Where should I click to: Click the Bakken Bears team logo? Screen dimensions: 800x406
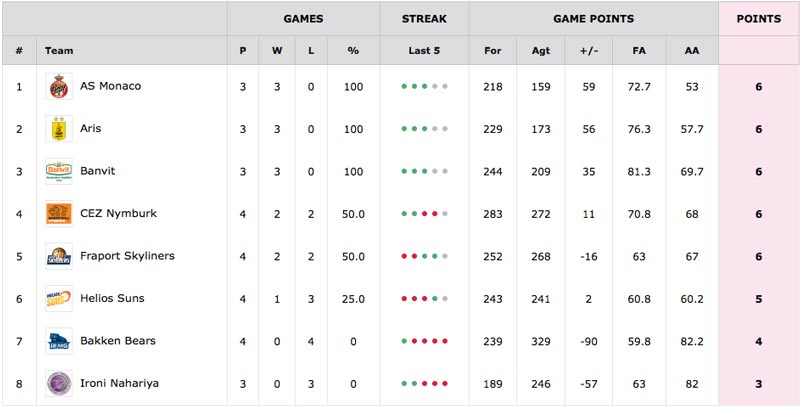(x=59, y=341)
